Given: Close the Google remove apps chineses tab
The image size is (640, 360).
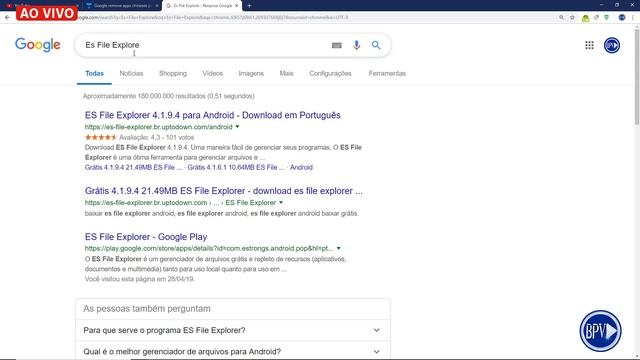Looking at the screenshot, I should [157, 6].
